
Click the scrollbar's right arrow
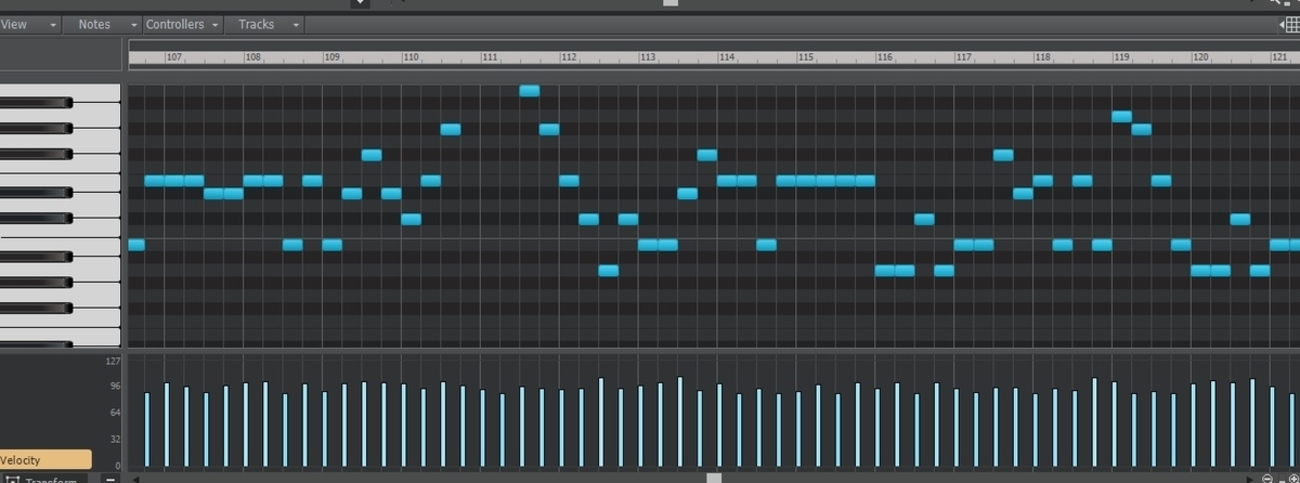1249,479
